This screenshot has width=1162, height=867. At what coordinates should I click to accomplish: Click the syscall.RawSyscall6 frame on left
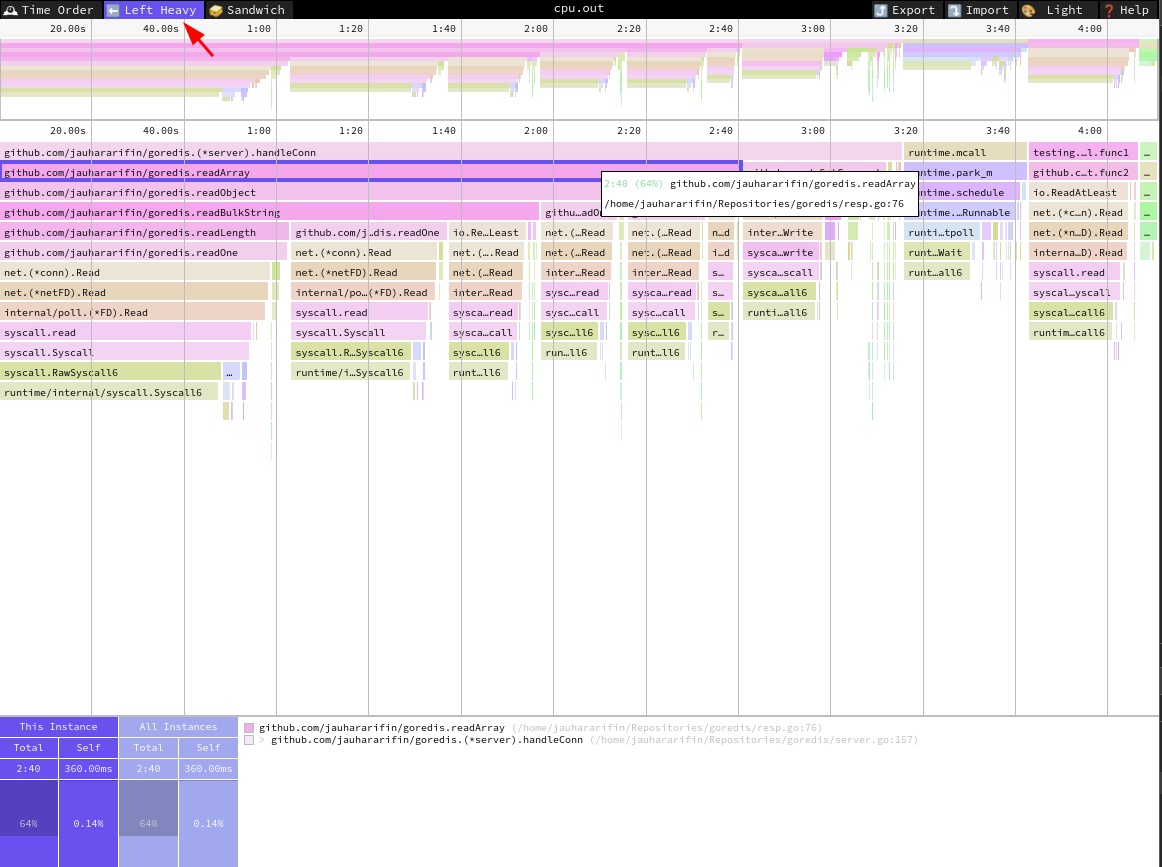[x=110, y=372]
